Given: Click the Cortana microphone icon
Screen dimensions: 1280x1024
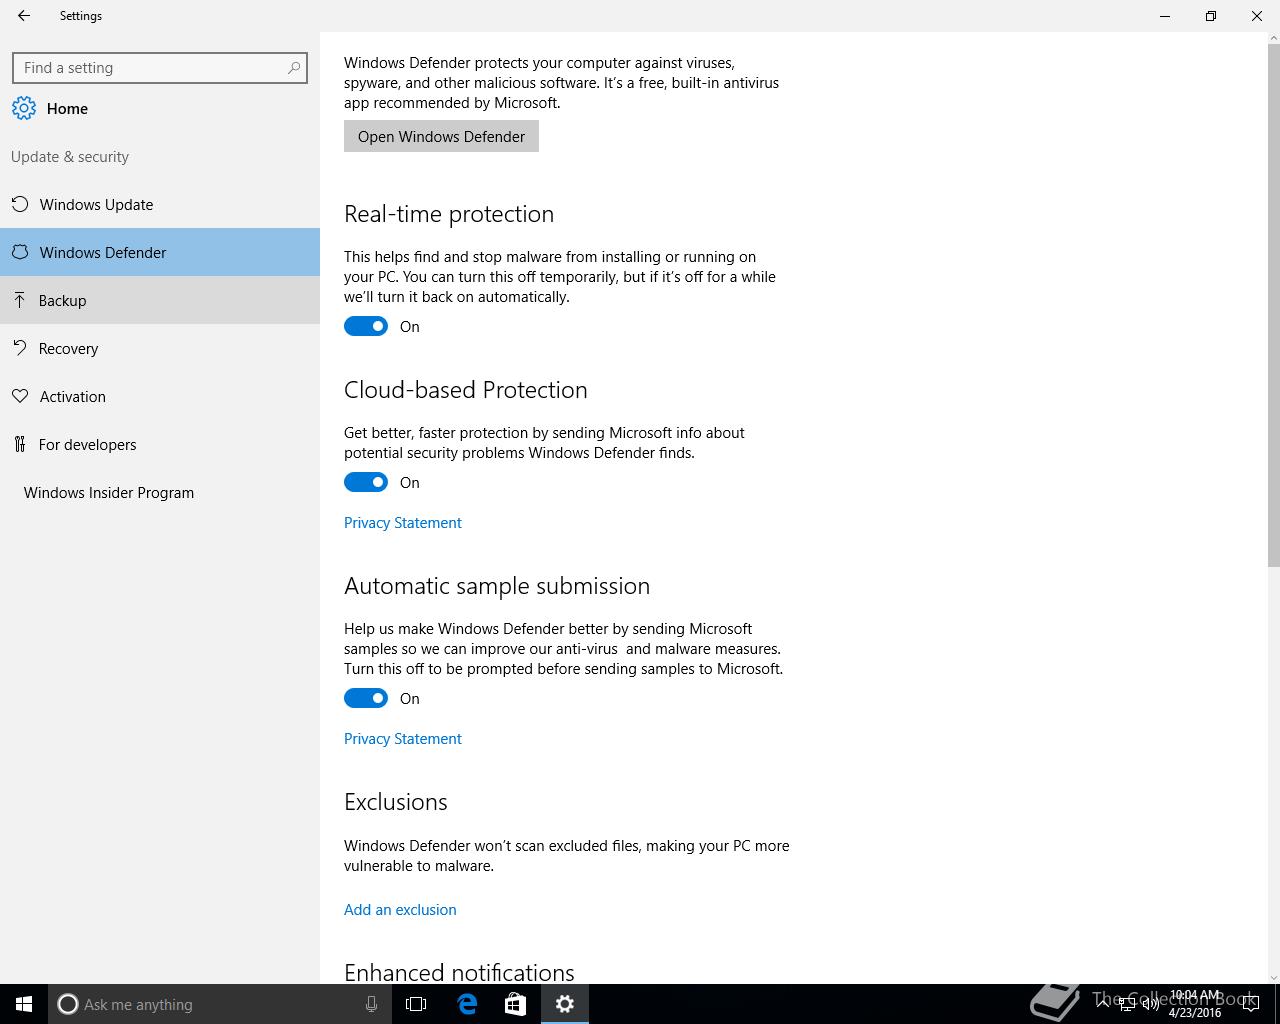Looking at the screenshot, I should point(371,1004).
